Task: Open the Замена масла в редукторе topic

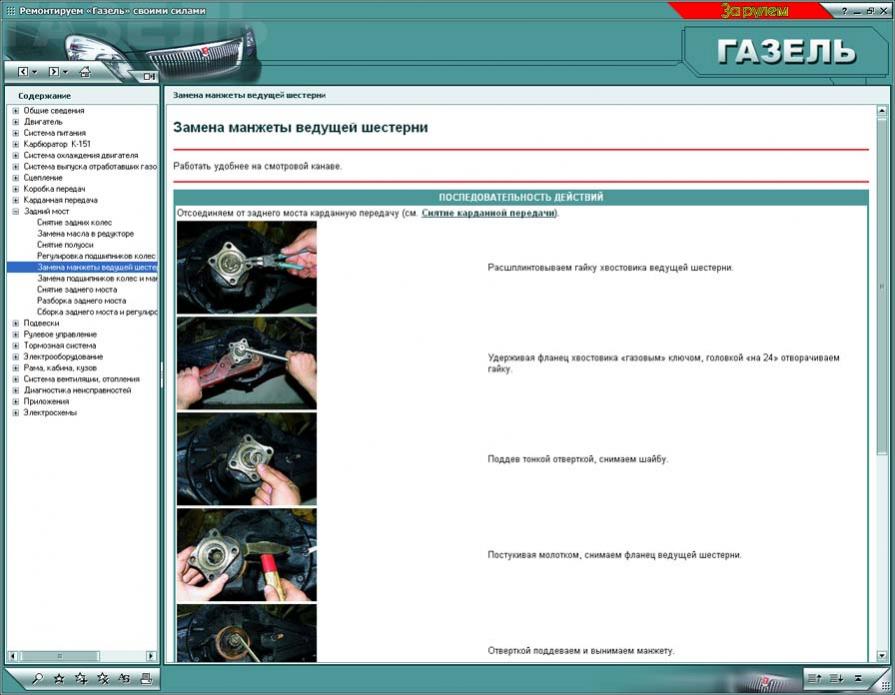Action: pos(86,233)
